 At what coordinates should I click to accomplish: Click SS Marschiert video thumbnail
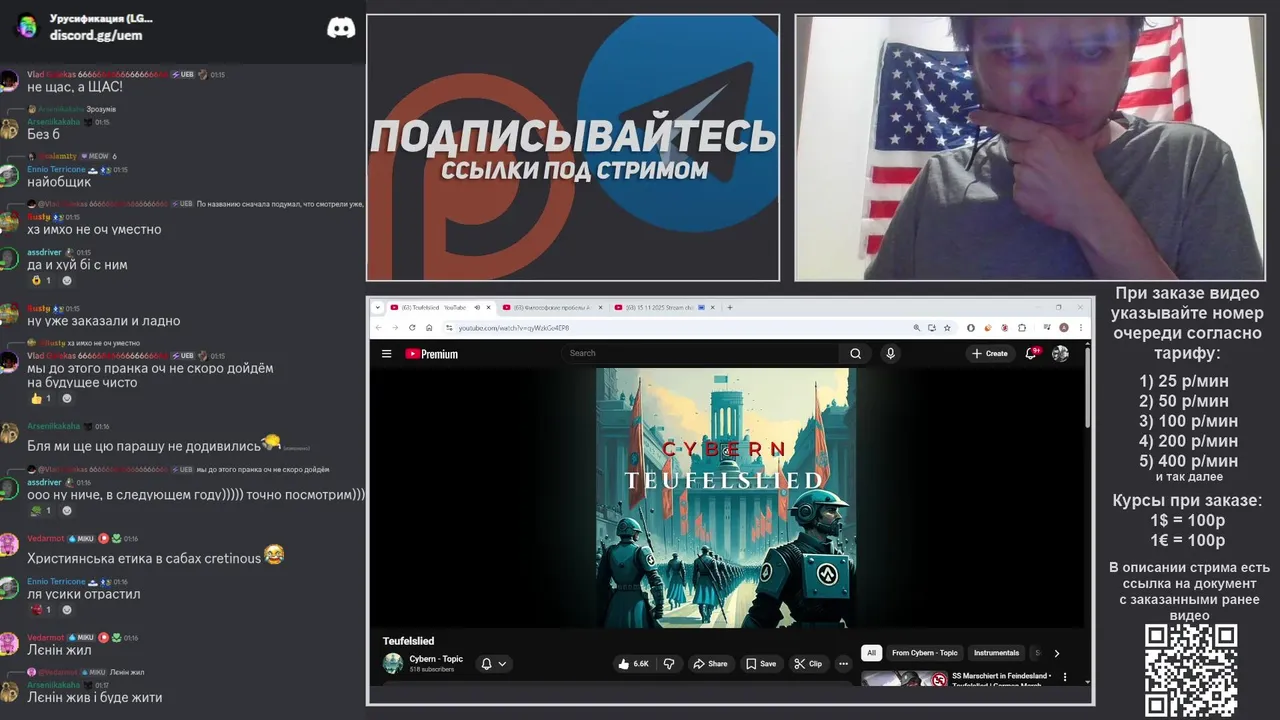[904, 678]
